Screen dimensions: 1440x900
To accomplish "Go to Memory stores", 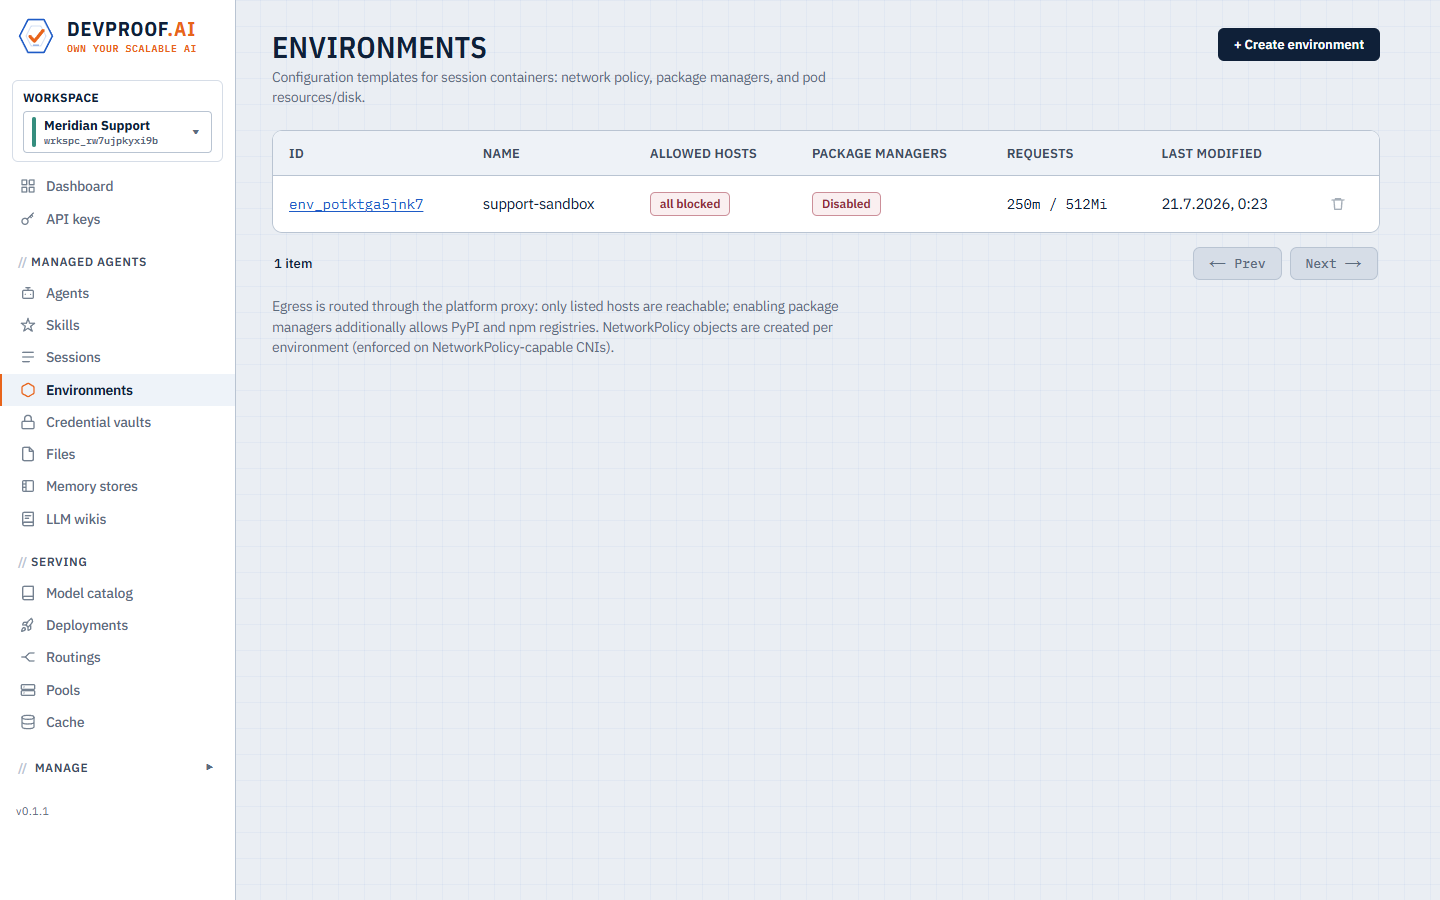I will (117, 486).
